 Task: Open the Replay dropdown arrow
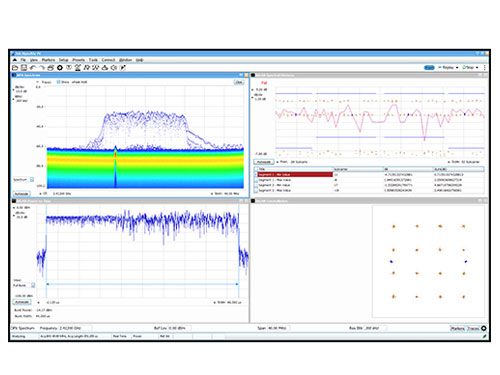457,68
